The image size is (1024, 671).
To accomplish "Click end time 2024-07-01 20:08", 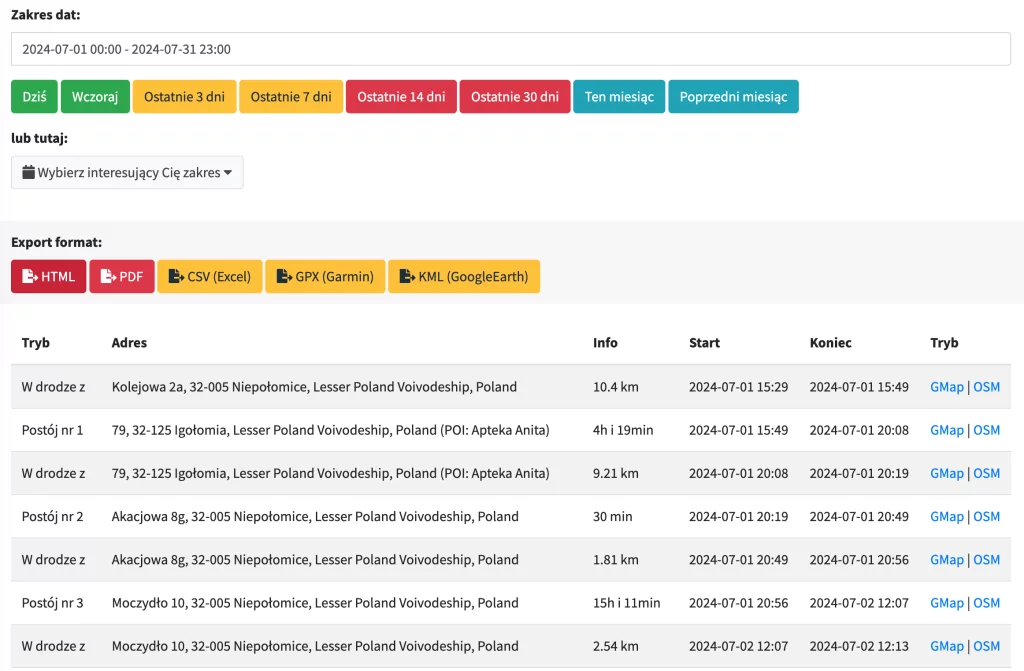I will [x=859, y=430].
